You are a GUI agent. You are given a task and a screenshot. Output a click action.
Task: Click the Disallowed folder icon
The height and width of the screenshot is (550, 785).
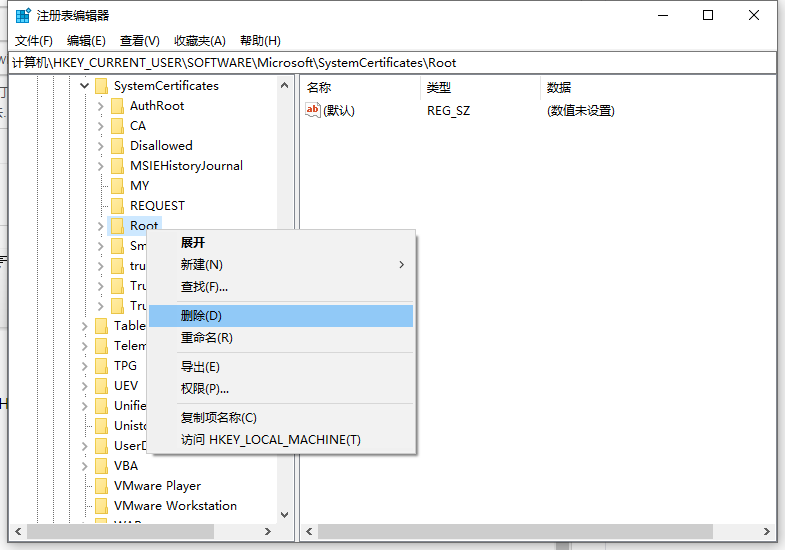point(117,146)
